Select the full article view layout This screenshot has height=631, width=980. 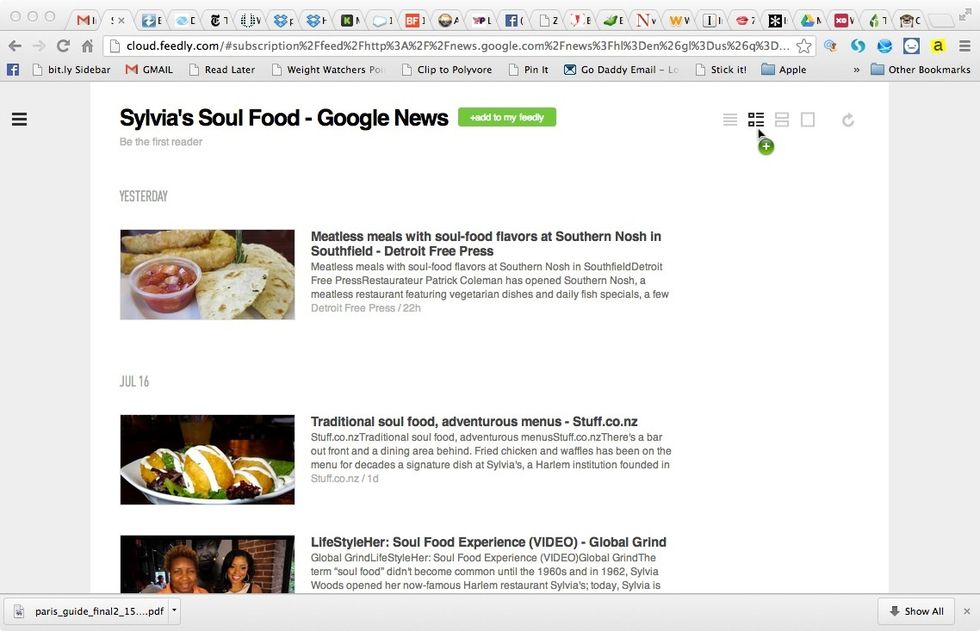point(808,119)
